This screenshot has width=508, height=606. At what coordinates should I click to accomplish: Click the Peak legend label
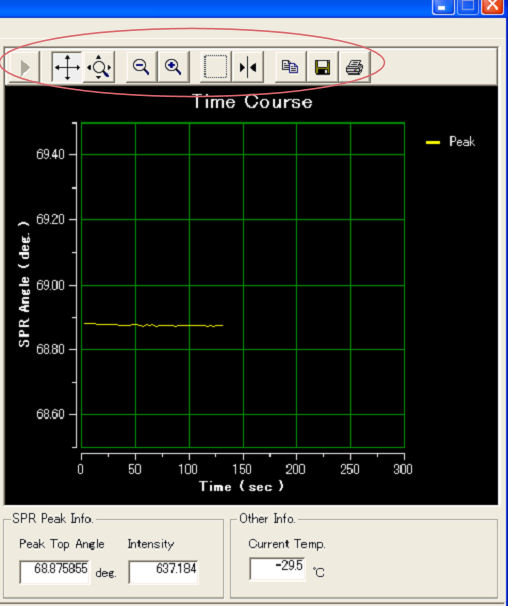point(462,142)
